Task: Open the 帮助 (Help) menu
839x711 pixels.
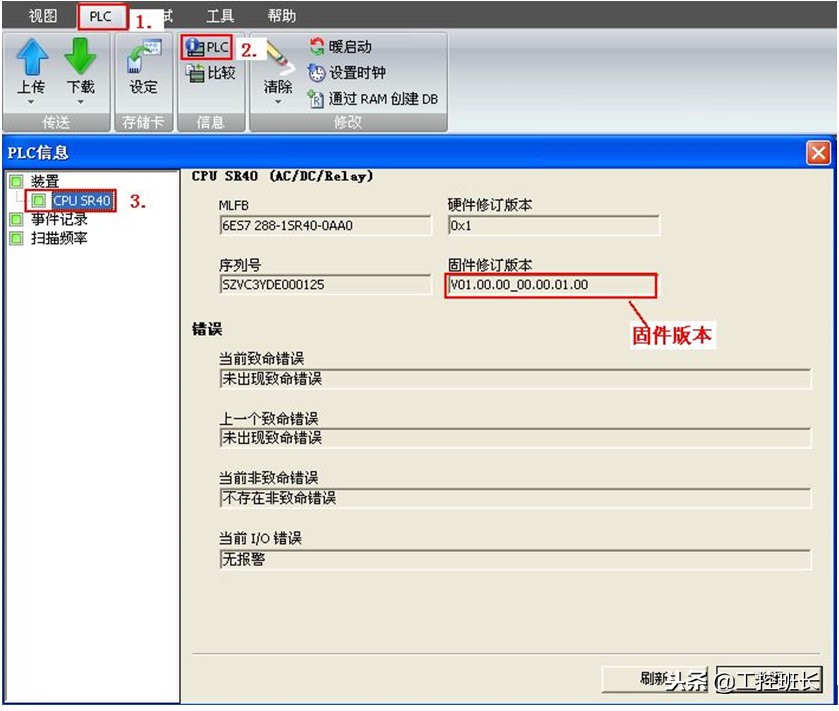Action: (x=281, y=14)
